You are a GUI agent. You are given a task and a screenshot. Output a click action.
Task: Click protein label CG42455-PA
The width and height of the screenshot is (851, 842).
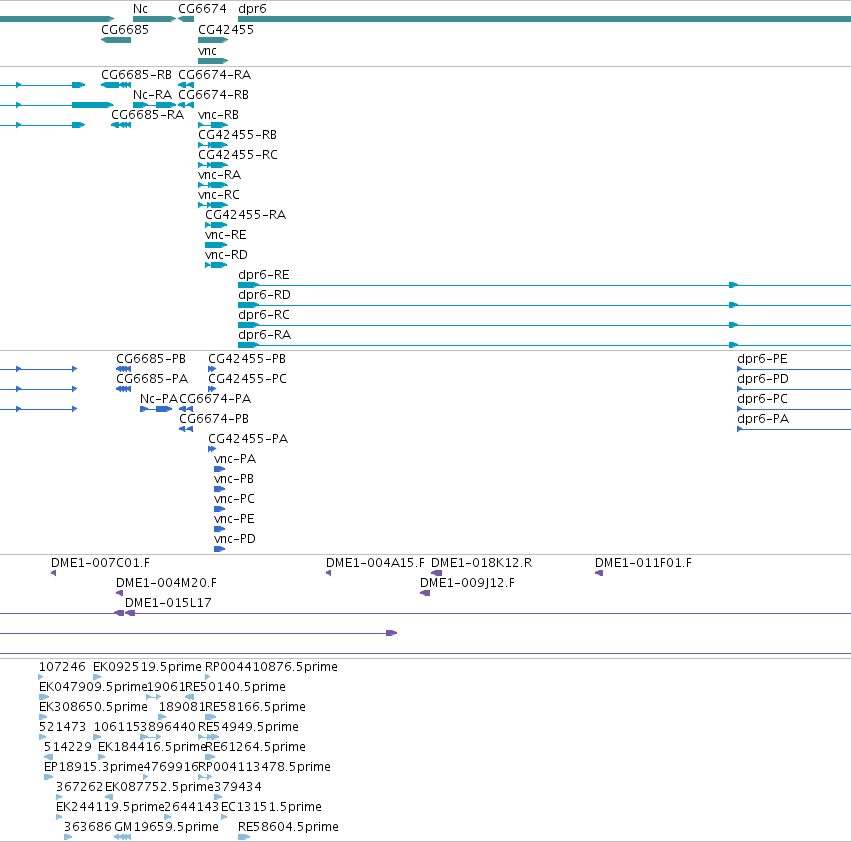tap(248, 439)
